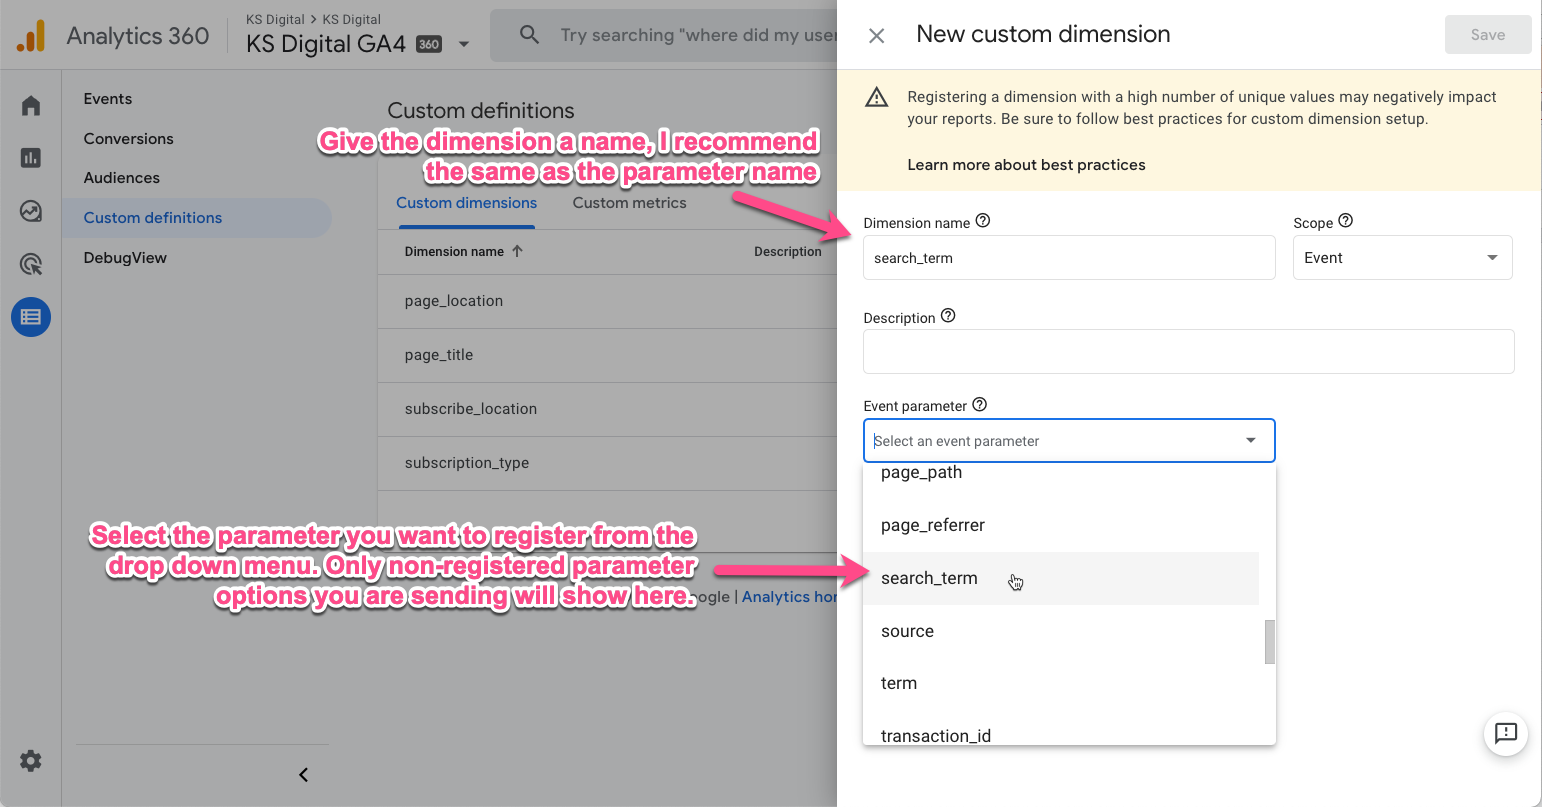Open the Reports bar chart icon
This screenshot has width=1542, height=807.
[31, 158]
